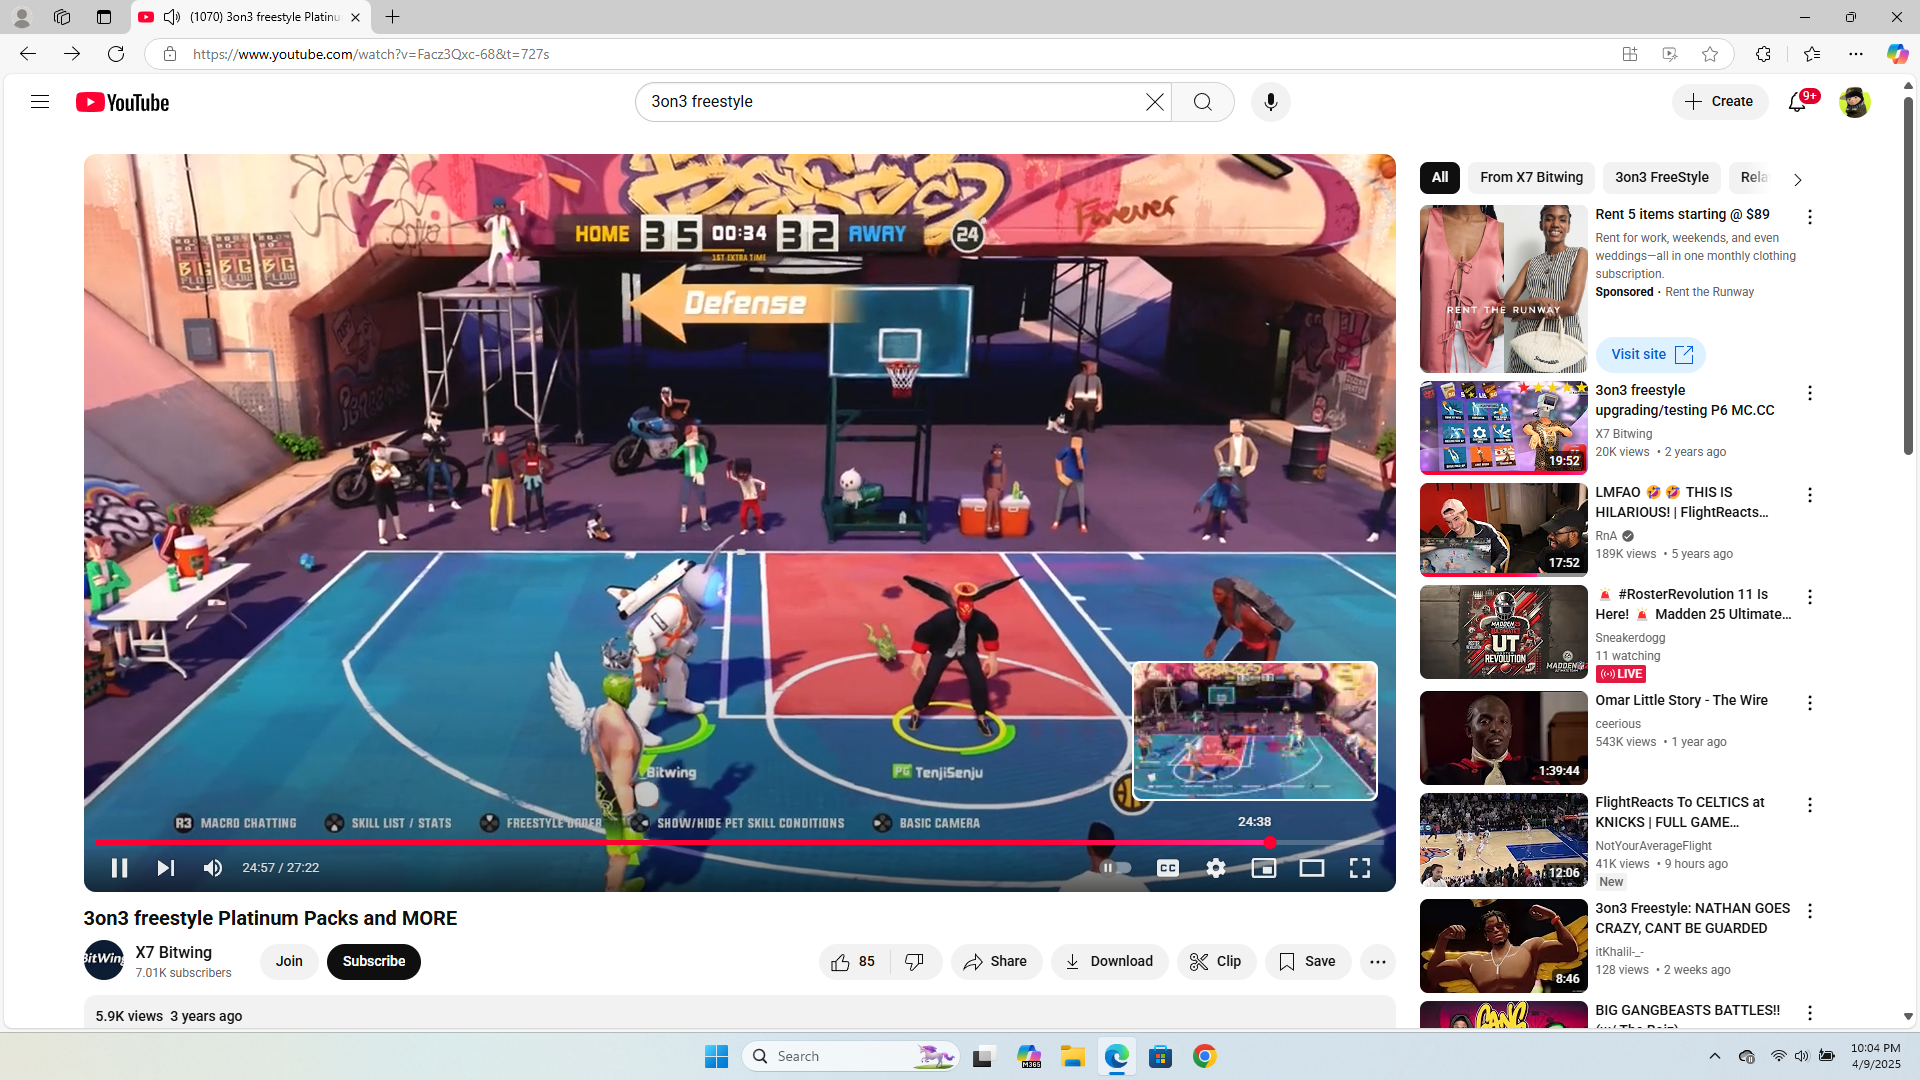Select the 3on3 FreeStyle filter chip
Image resolution: width=1920 pixels, height=1080 pixels.
[1661, 178]
